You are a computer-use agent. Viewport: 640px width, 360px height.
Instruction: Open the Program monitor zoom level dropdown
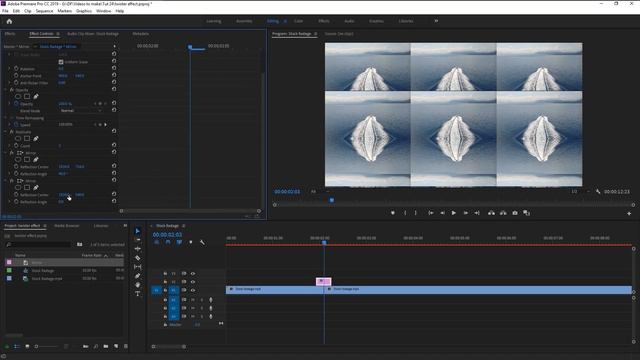(x=319, y=191)
